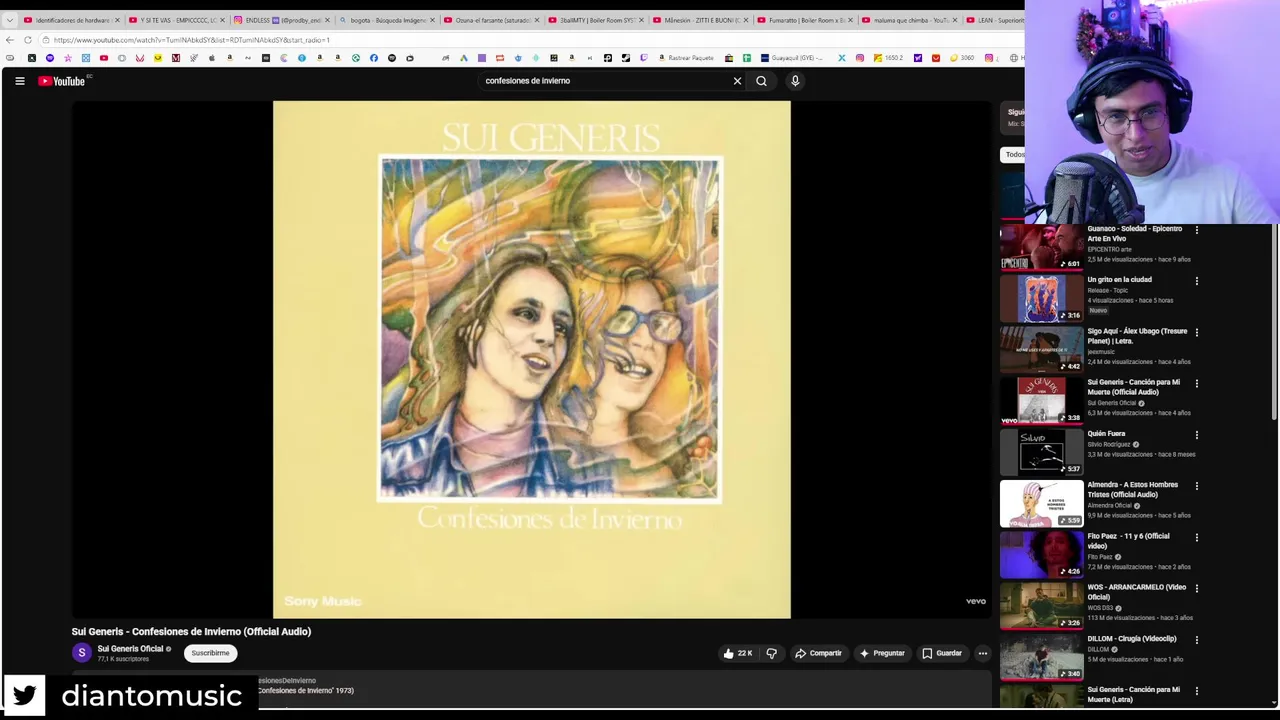This screenshot has height=720, width=1280.
Task: Go back with the browser back arrow
Action: [x=10, y=40]
